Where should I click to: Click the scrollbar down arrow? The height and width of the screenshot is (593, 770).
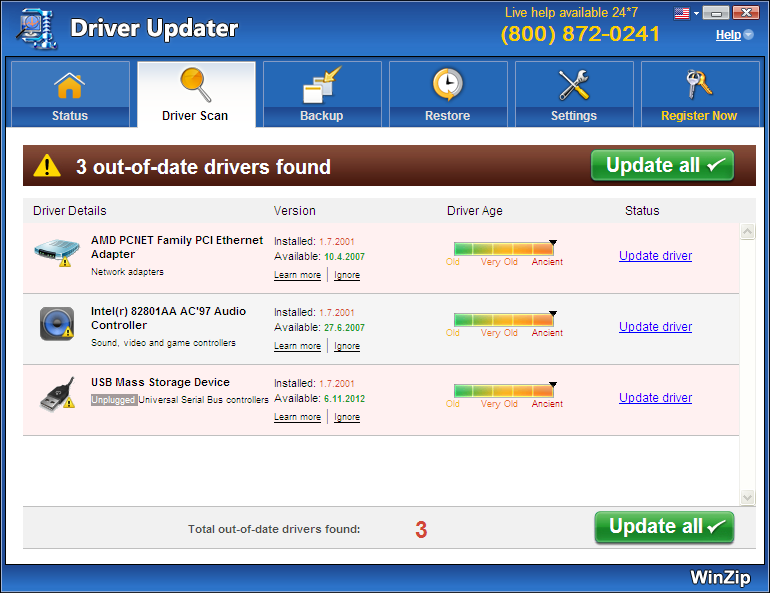(747, 497)
